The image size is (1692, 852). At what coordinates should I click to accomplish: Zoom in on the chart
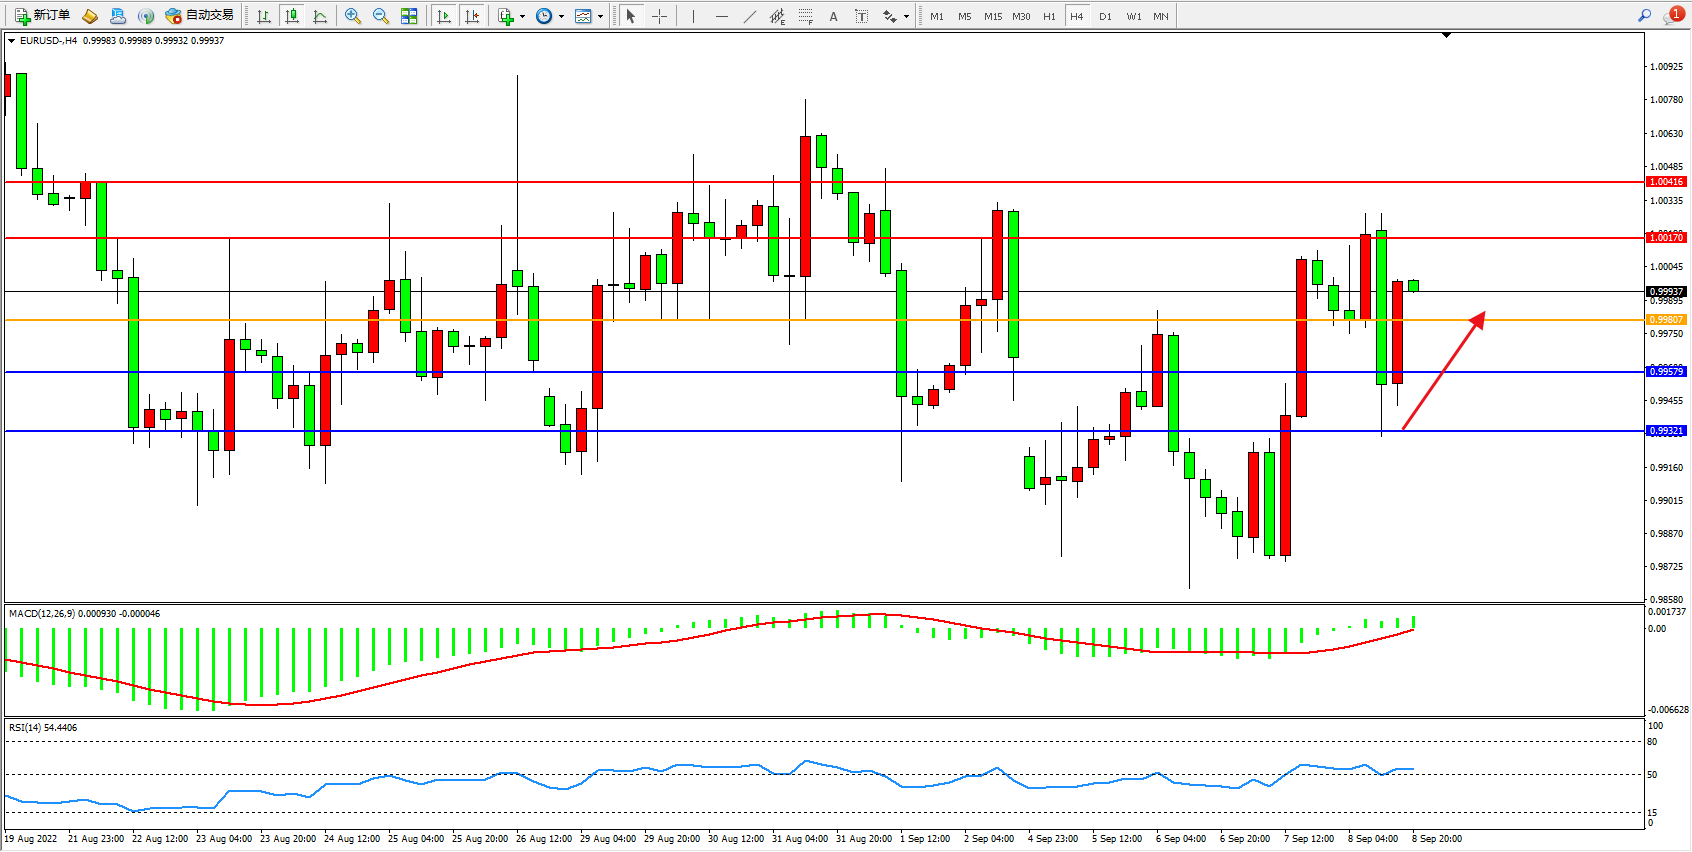point(353,16)
